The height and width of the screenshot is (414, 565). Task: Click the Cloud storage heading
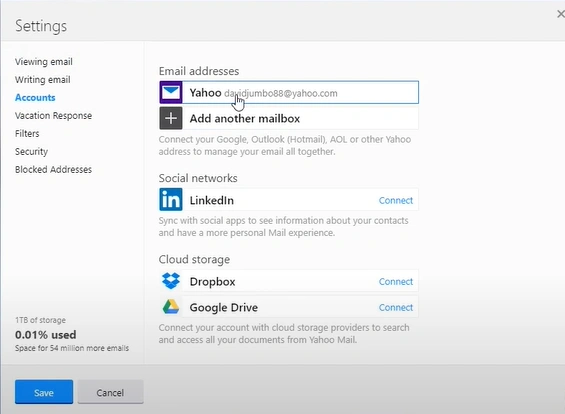click(x=194, y=259)
